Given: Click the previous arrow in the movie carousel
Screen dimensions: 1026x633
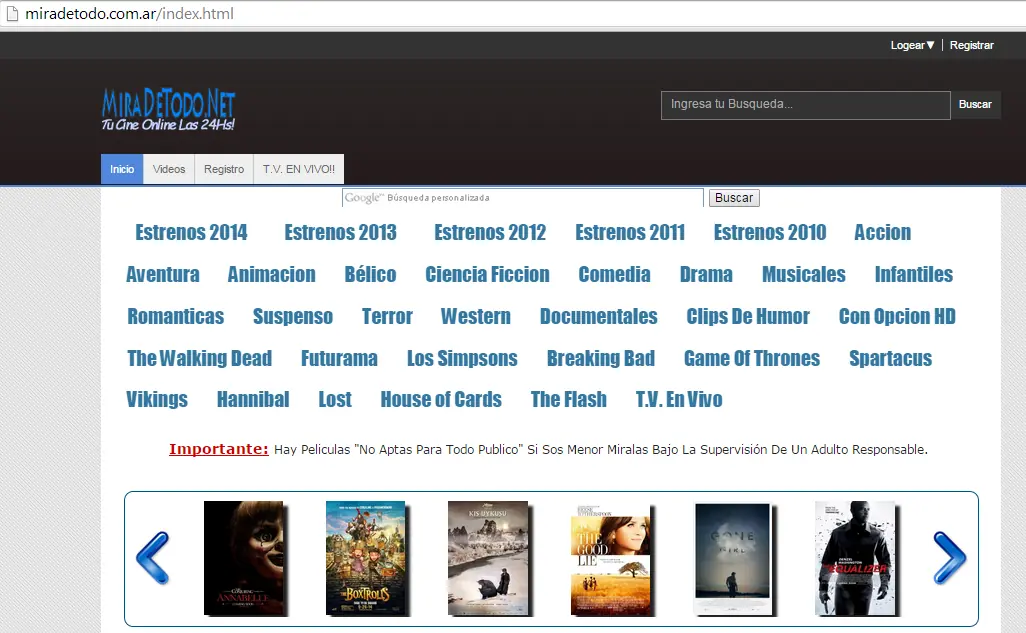Looking at the screenshot, I should 152,558.
